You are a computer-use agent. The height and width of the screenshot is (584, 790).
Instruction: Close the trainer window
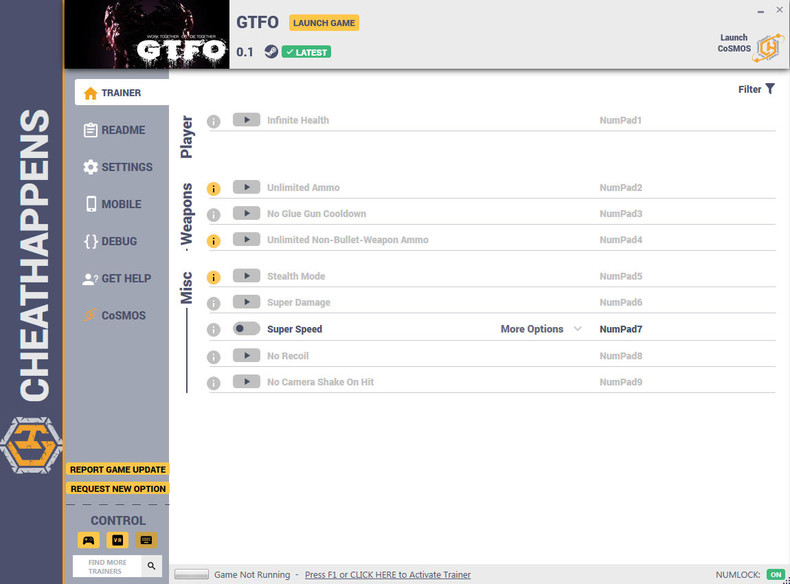[779, 10]
